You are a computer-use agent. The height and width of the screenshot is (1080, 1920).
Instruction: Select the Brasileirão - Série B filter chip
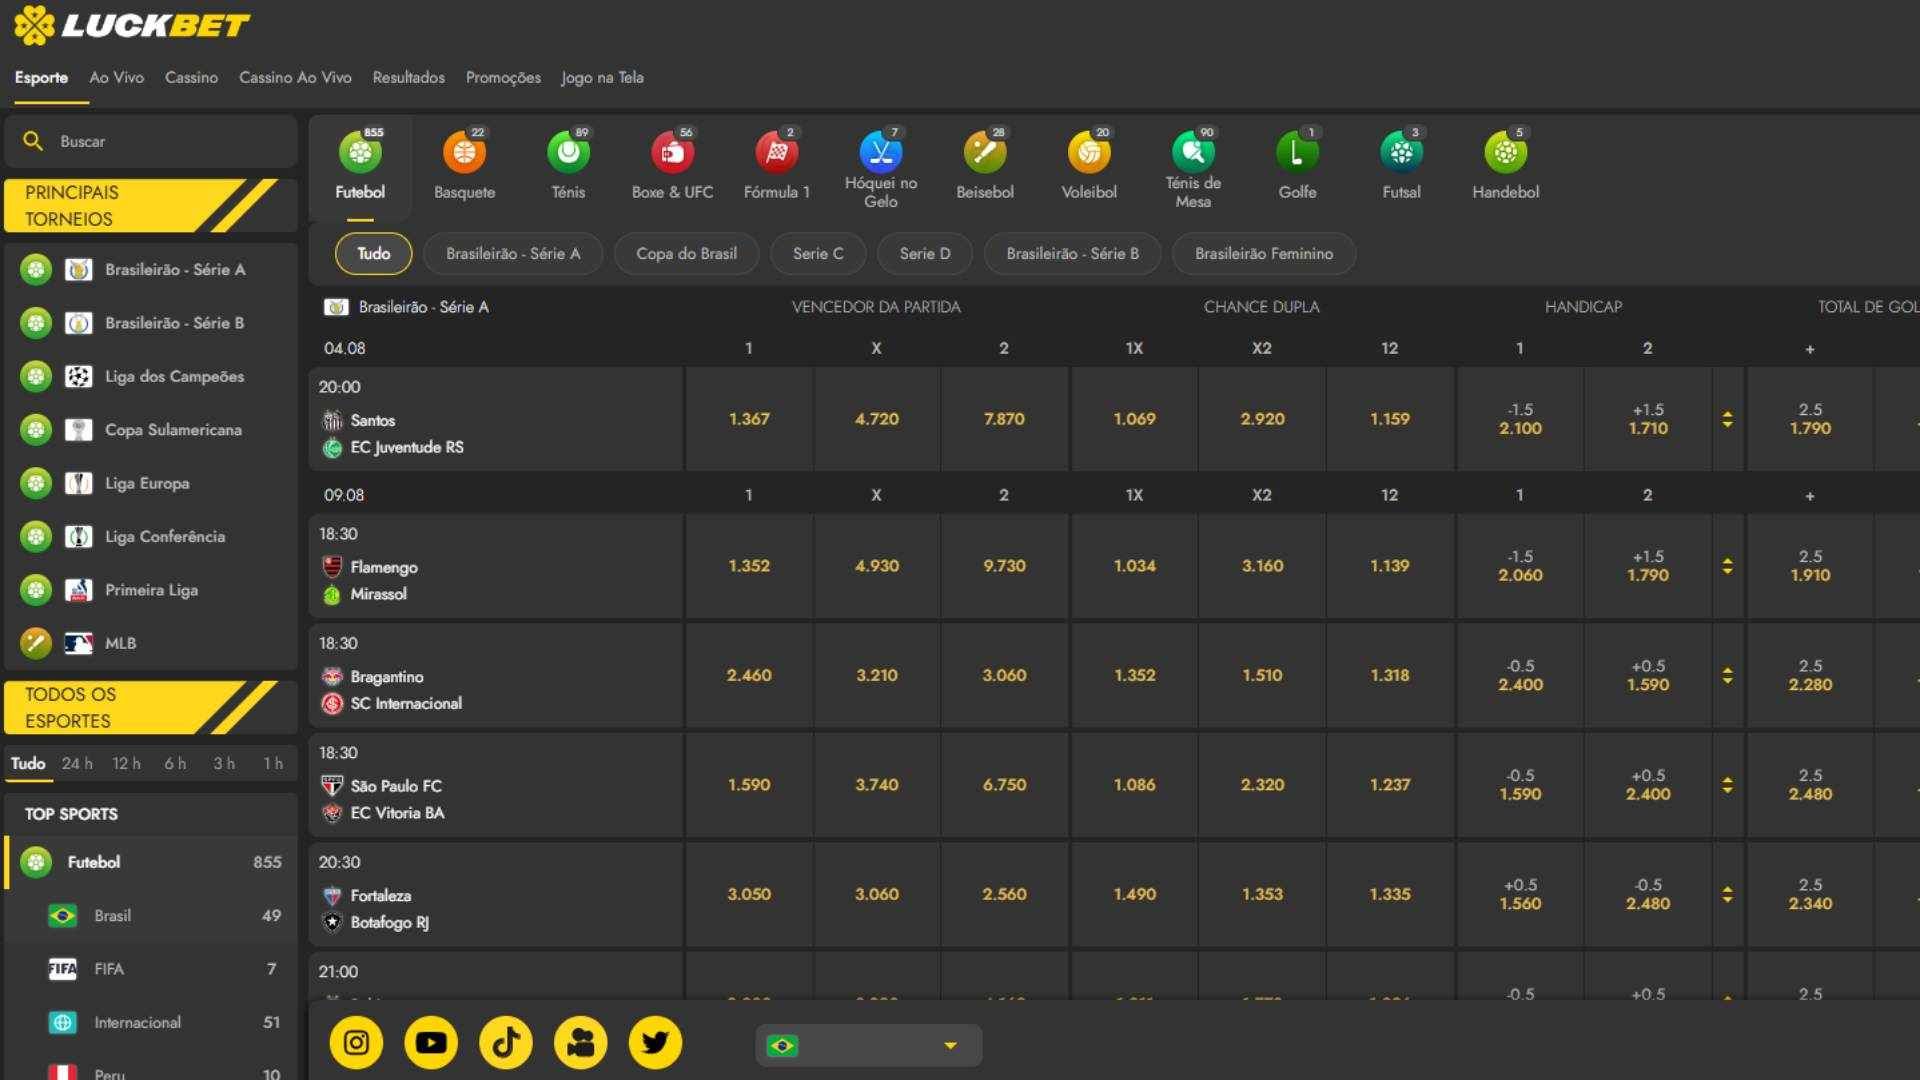click(1072, 253)
